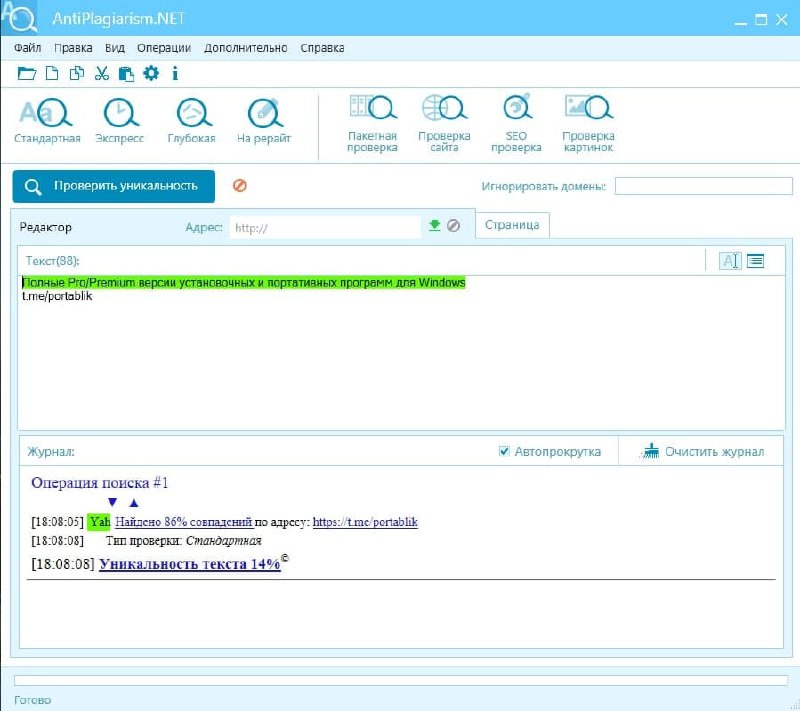Open the Файл menu
800x711 pixels.
28,48
